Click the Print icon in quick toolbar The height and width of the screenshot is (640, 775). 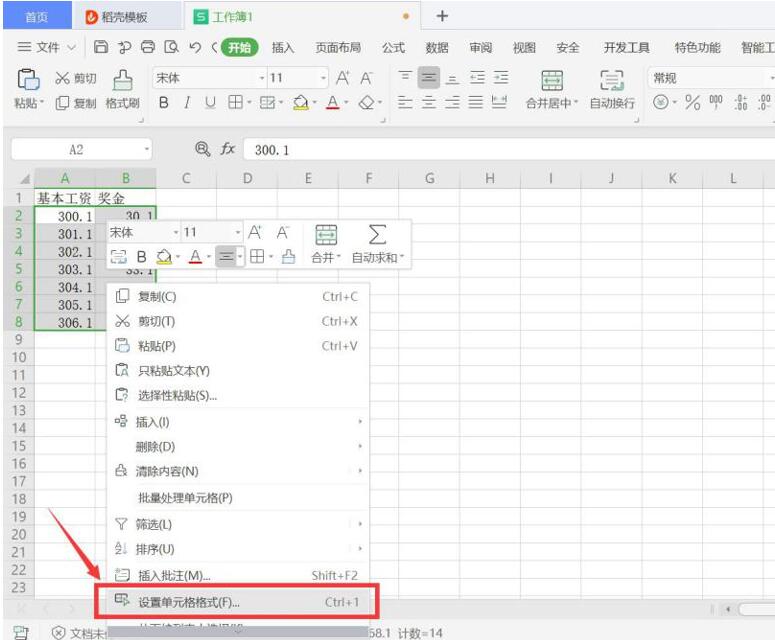coord(148,47)
